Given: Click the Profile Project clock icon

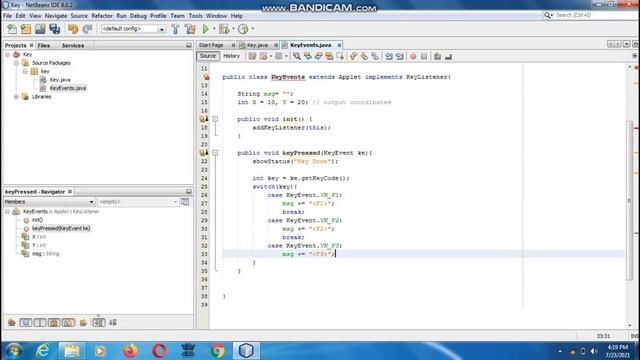Looking at the screenshot, I should click(243, 29).
